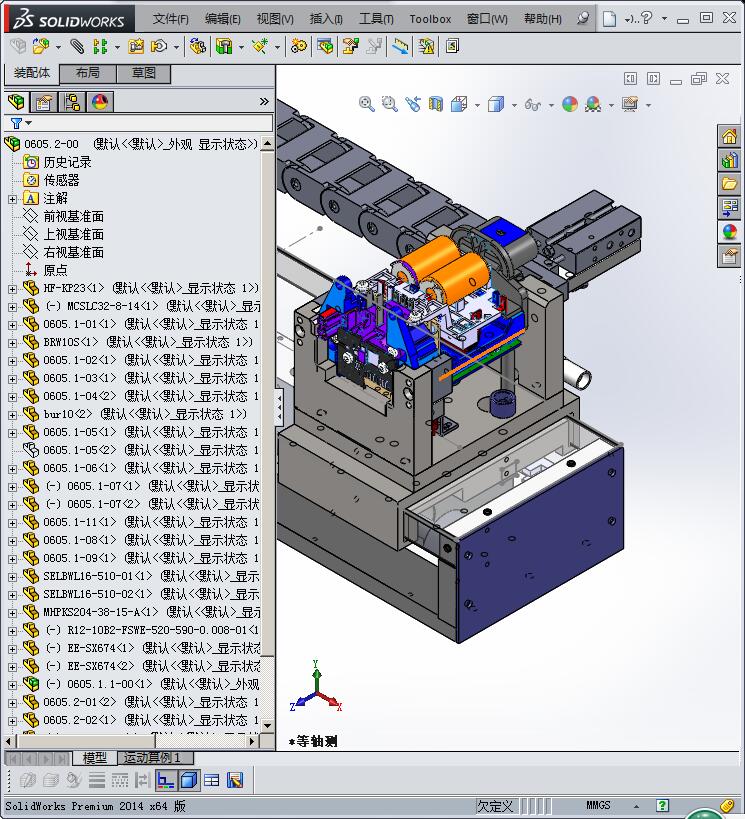Click feature tree vertical scrollbar down arrow
Screen dimensions: 745x819
[x=267, y=725]
